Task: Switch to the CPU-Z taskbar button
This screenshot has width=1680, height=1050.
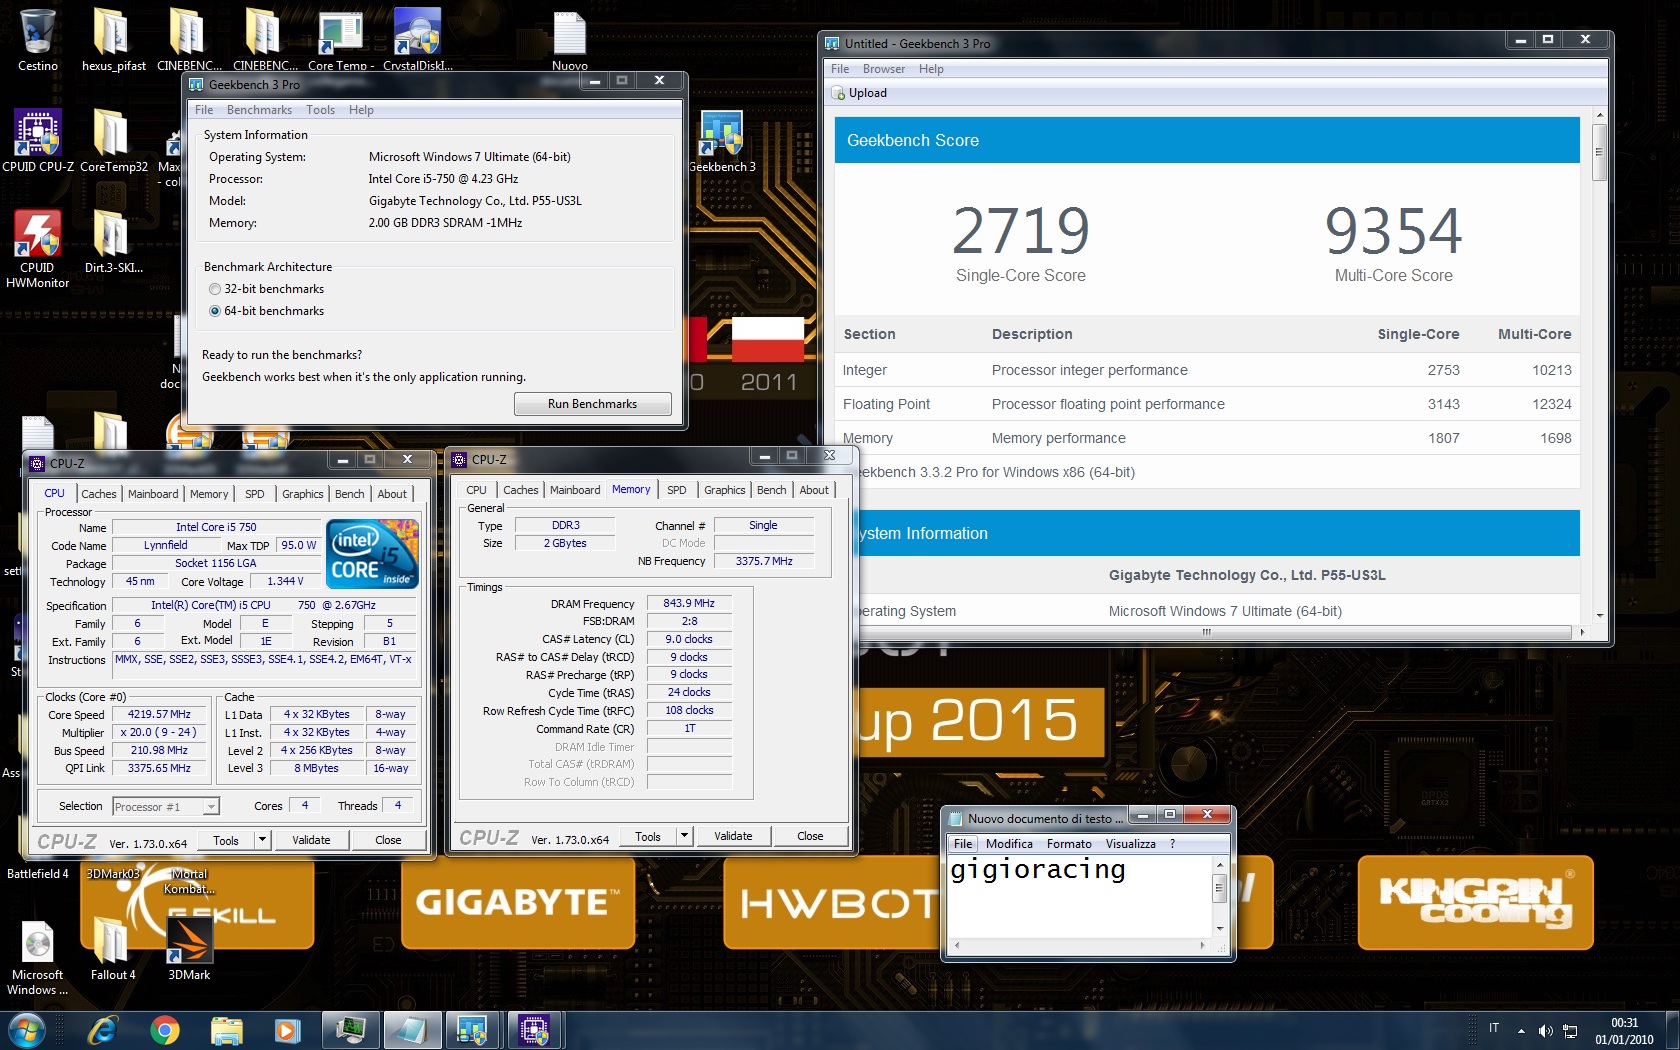Action: click(x=534, y=1030)
